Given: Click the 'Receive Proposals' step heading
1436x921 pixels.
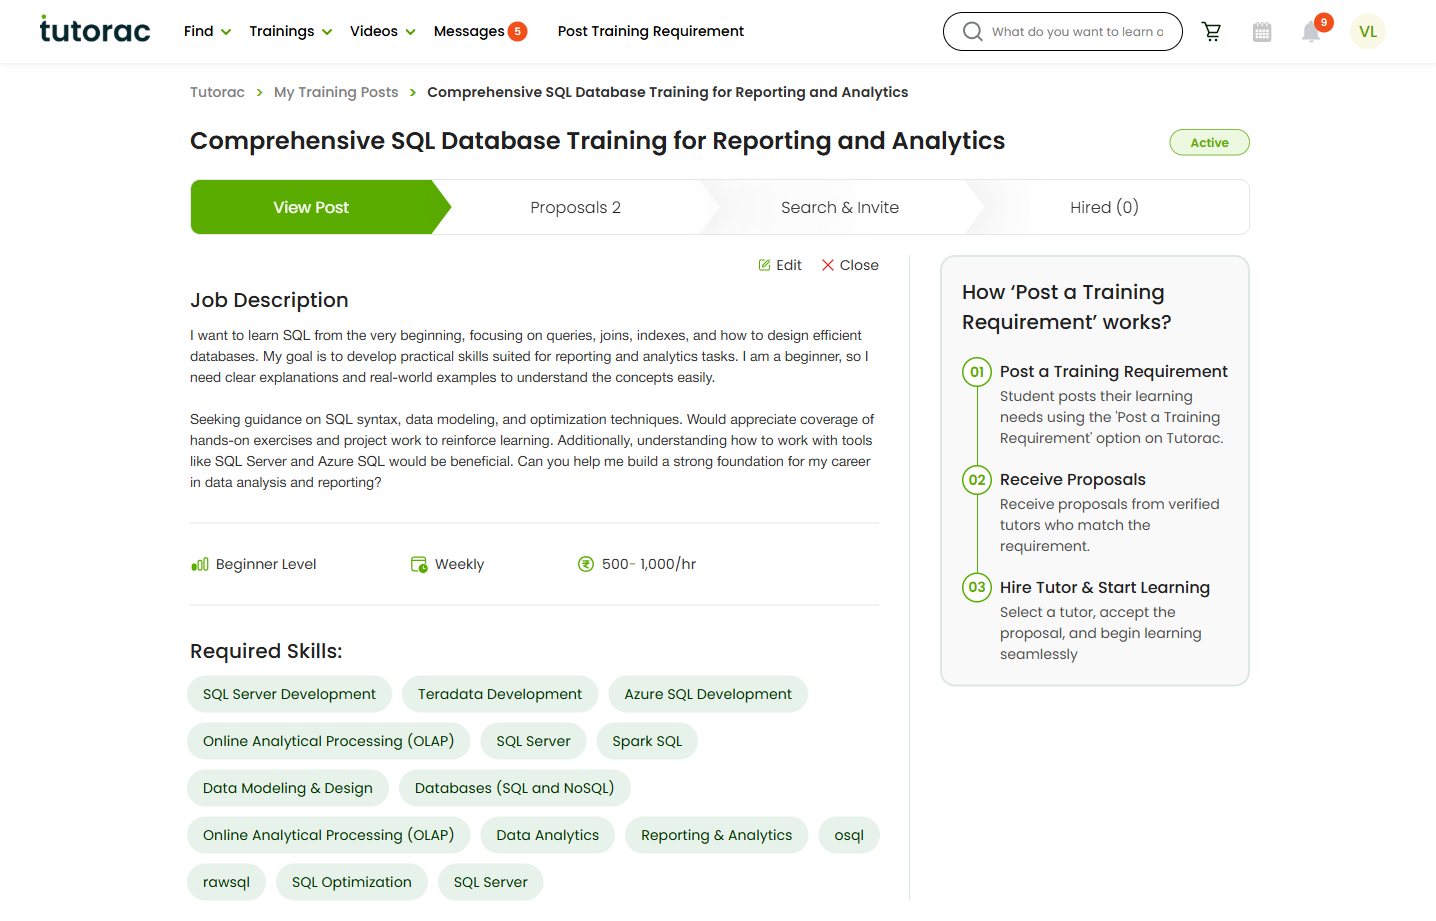Looking at the screenshot, I should 1073,479.
